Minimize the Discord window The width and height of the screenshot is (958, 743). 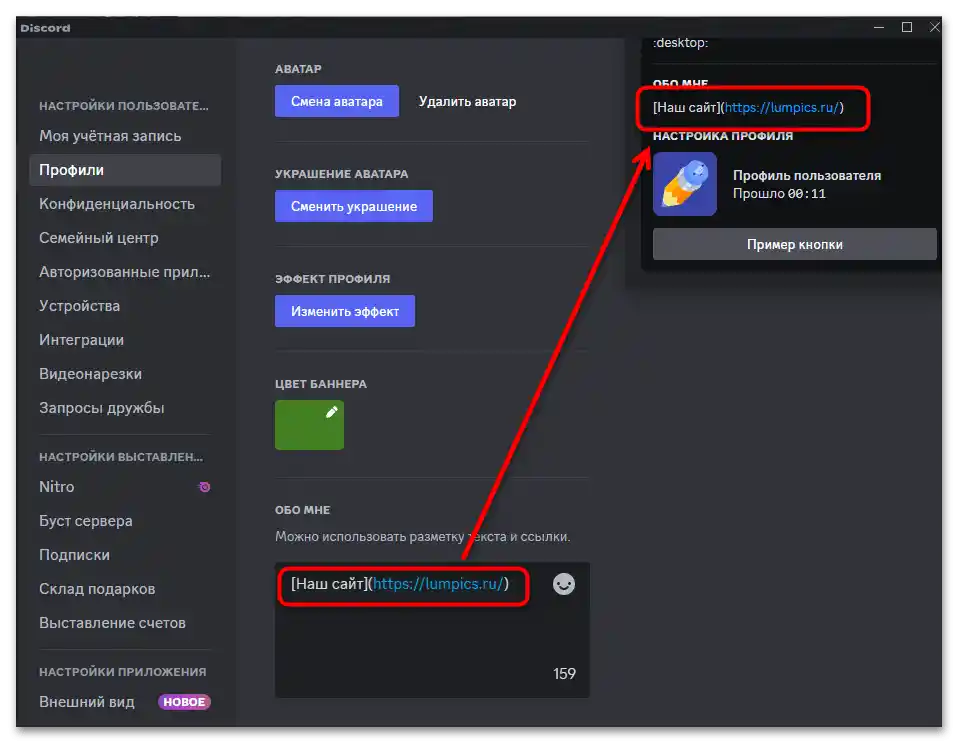click(x=879, y=27)
